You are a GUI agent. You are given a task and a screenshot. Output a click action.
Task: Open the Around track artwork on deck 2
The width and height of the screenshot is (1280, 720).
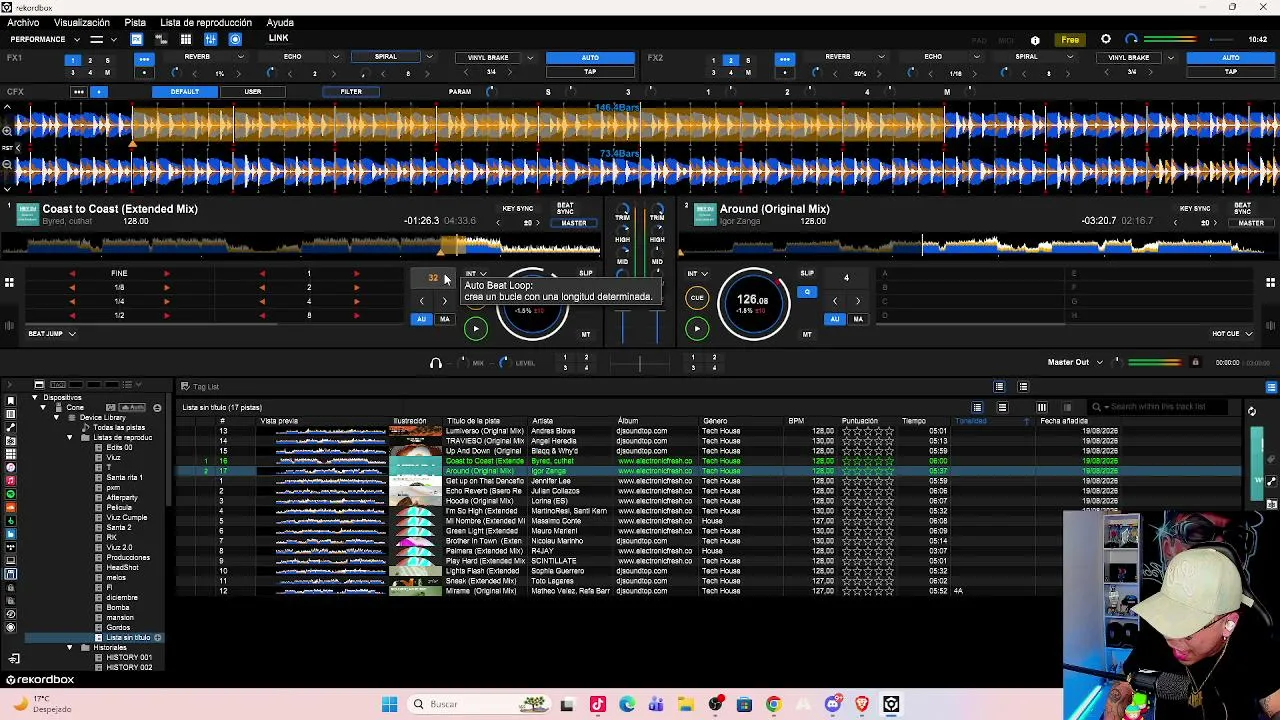[x=705, y=214]
